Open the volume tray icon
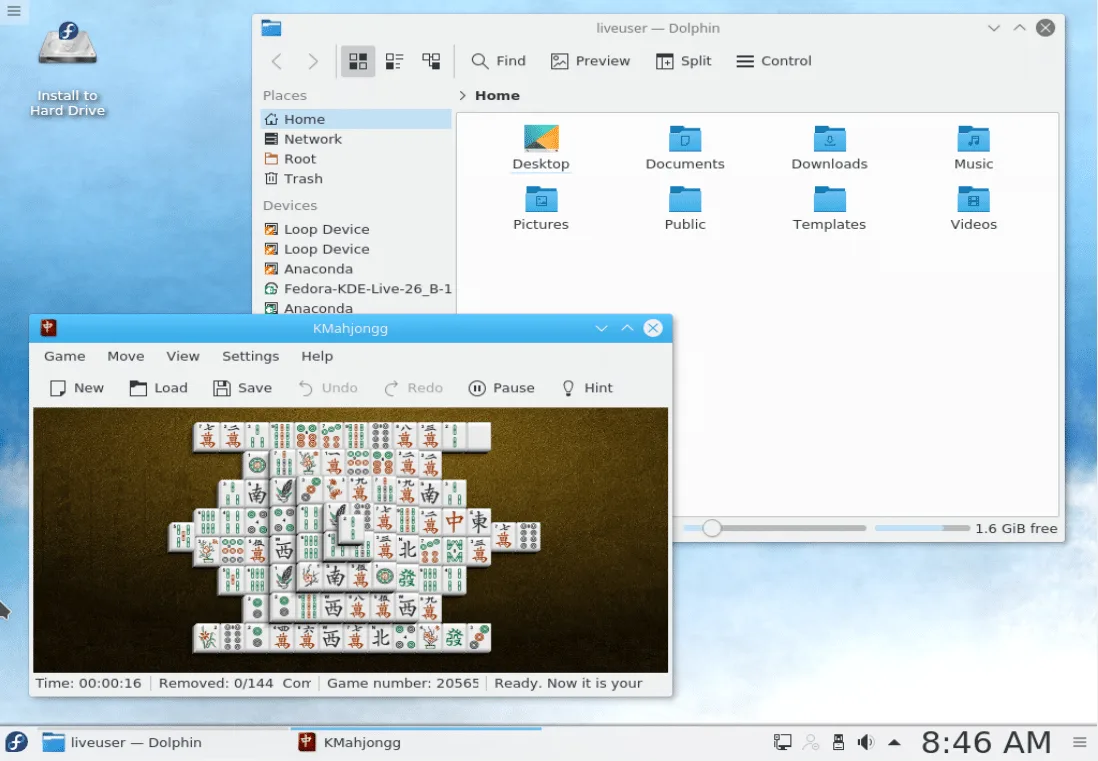The width and height of the screenshot is (1098, 761). pos(866,742)
